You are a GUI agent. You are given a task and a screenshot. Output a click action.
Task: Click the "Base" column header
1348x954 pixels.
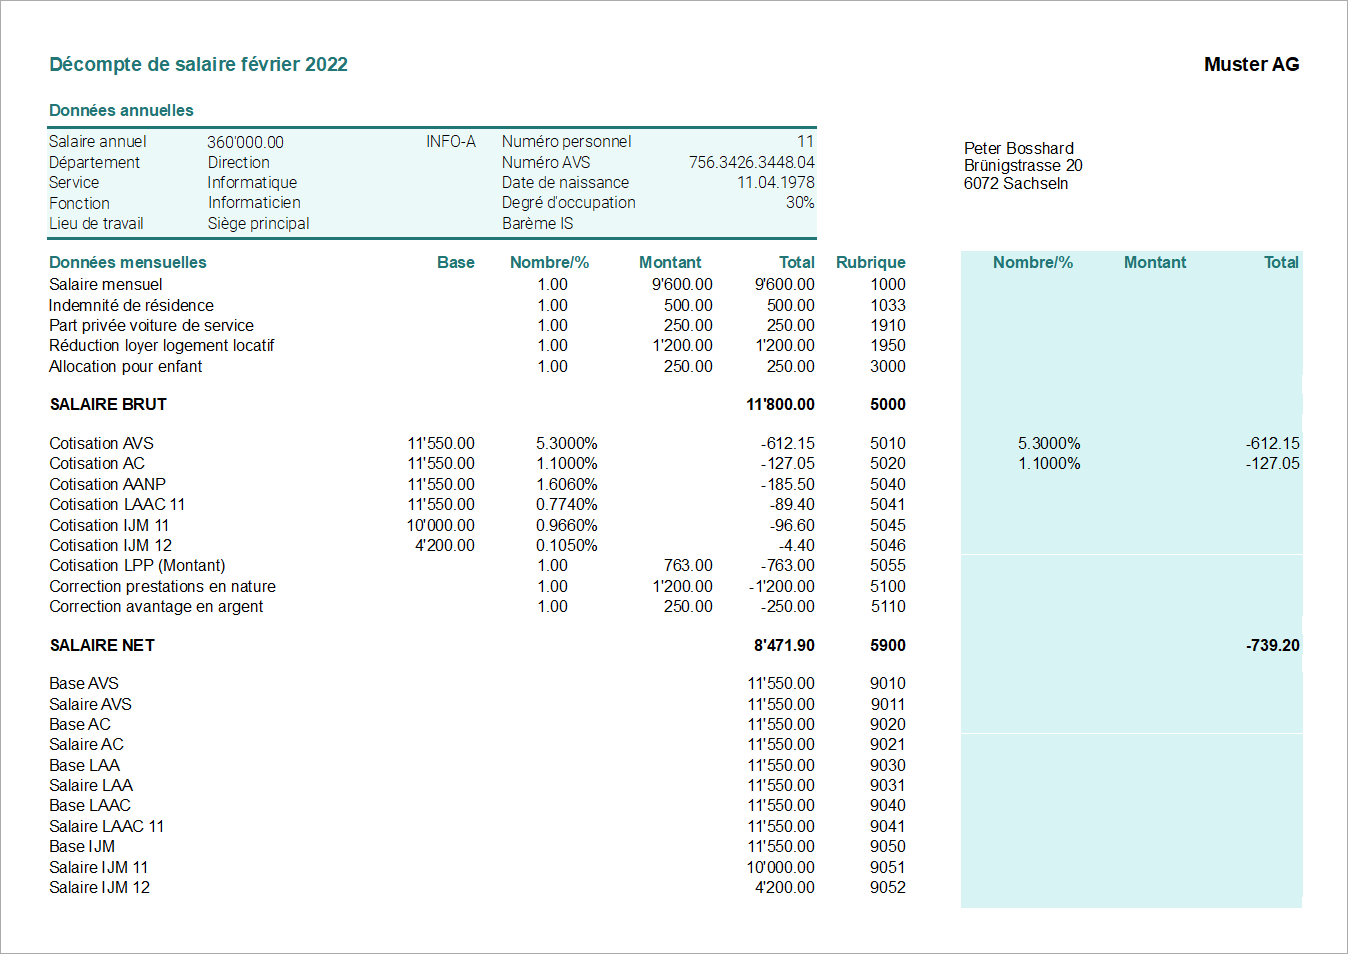[x=455, y=263]
